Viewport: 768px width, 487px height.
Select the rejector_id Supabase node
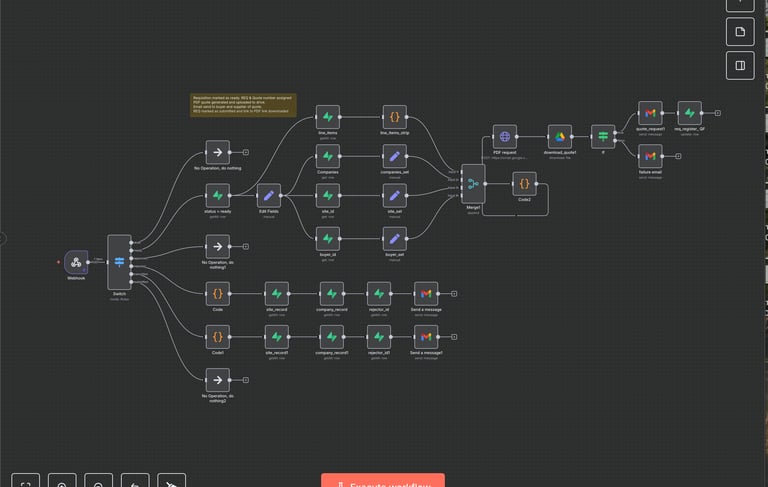pyautogui.click(x=379, y=293)
